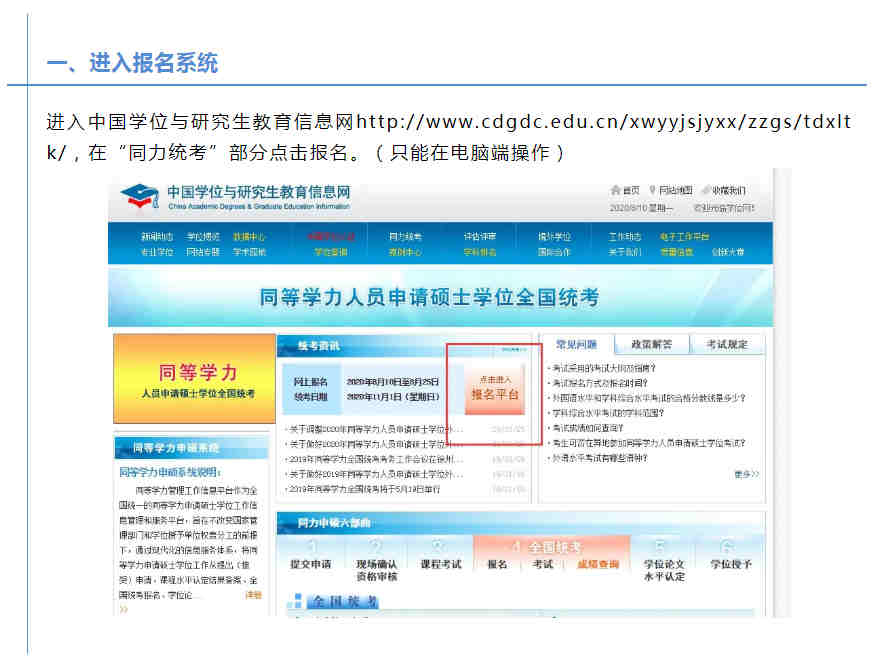874x664 pixels.
Task: Click the graduation cap site logo
Action: [140, 196]
